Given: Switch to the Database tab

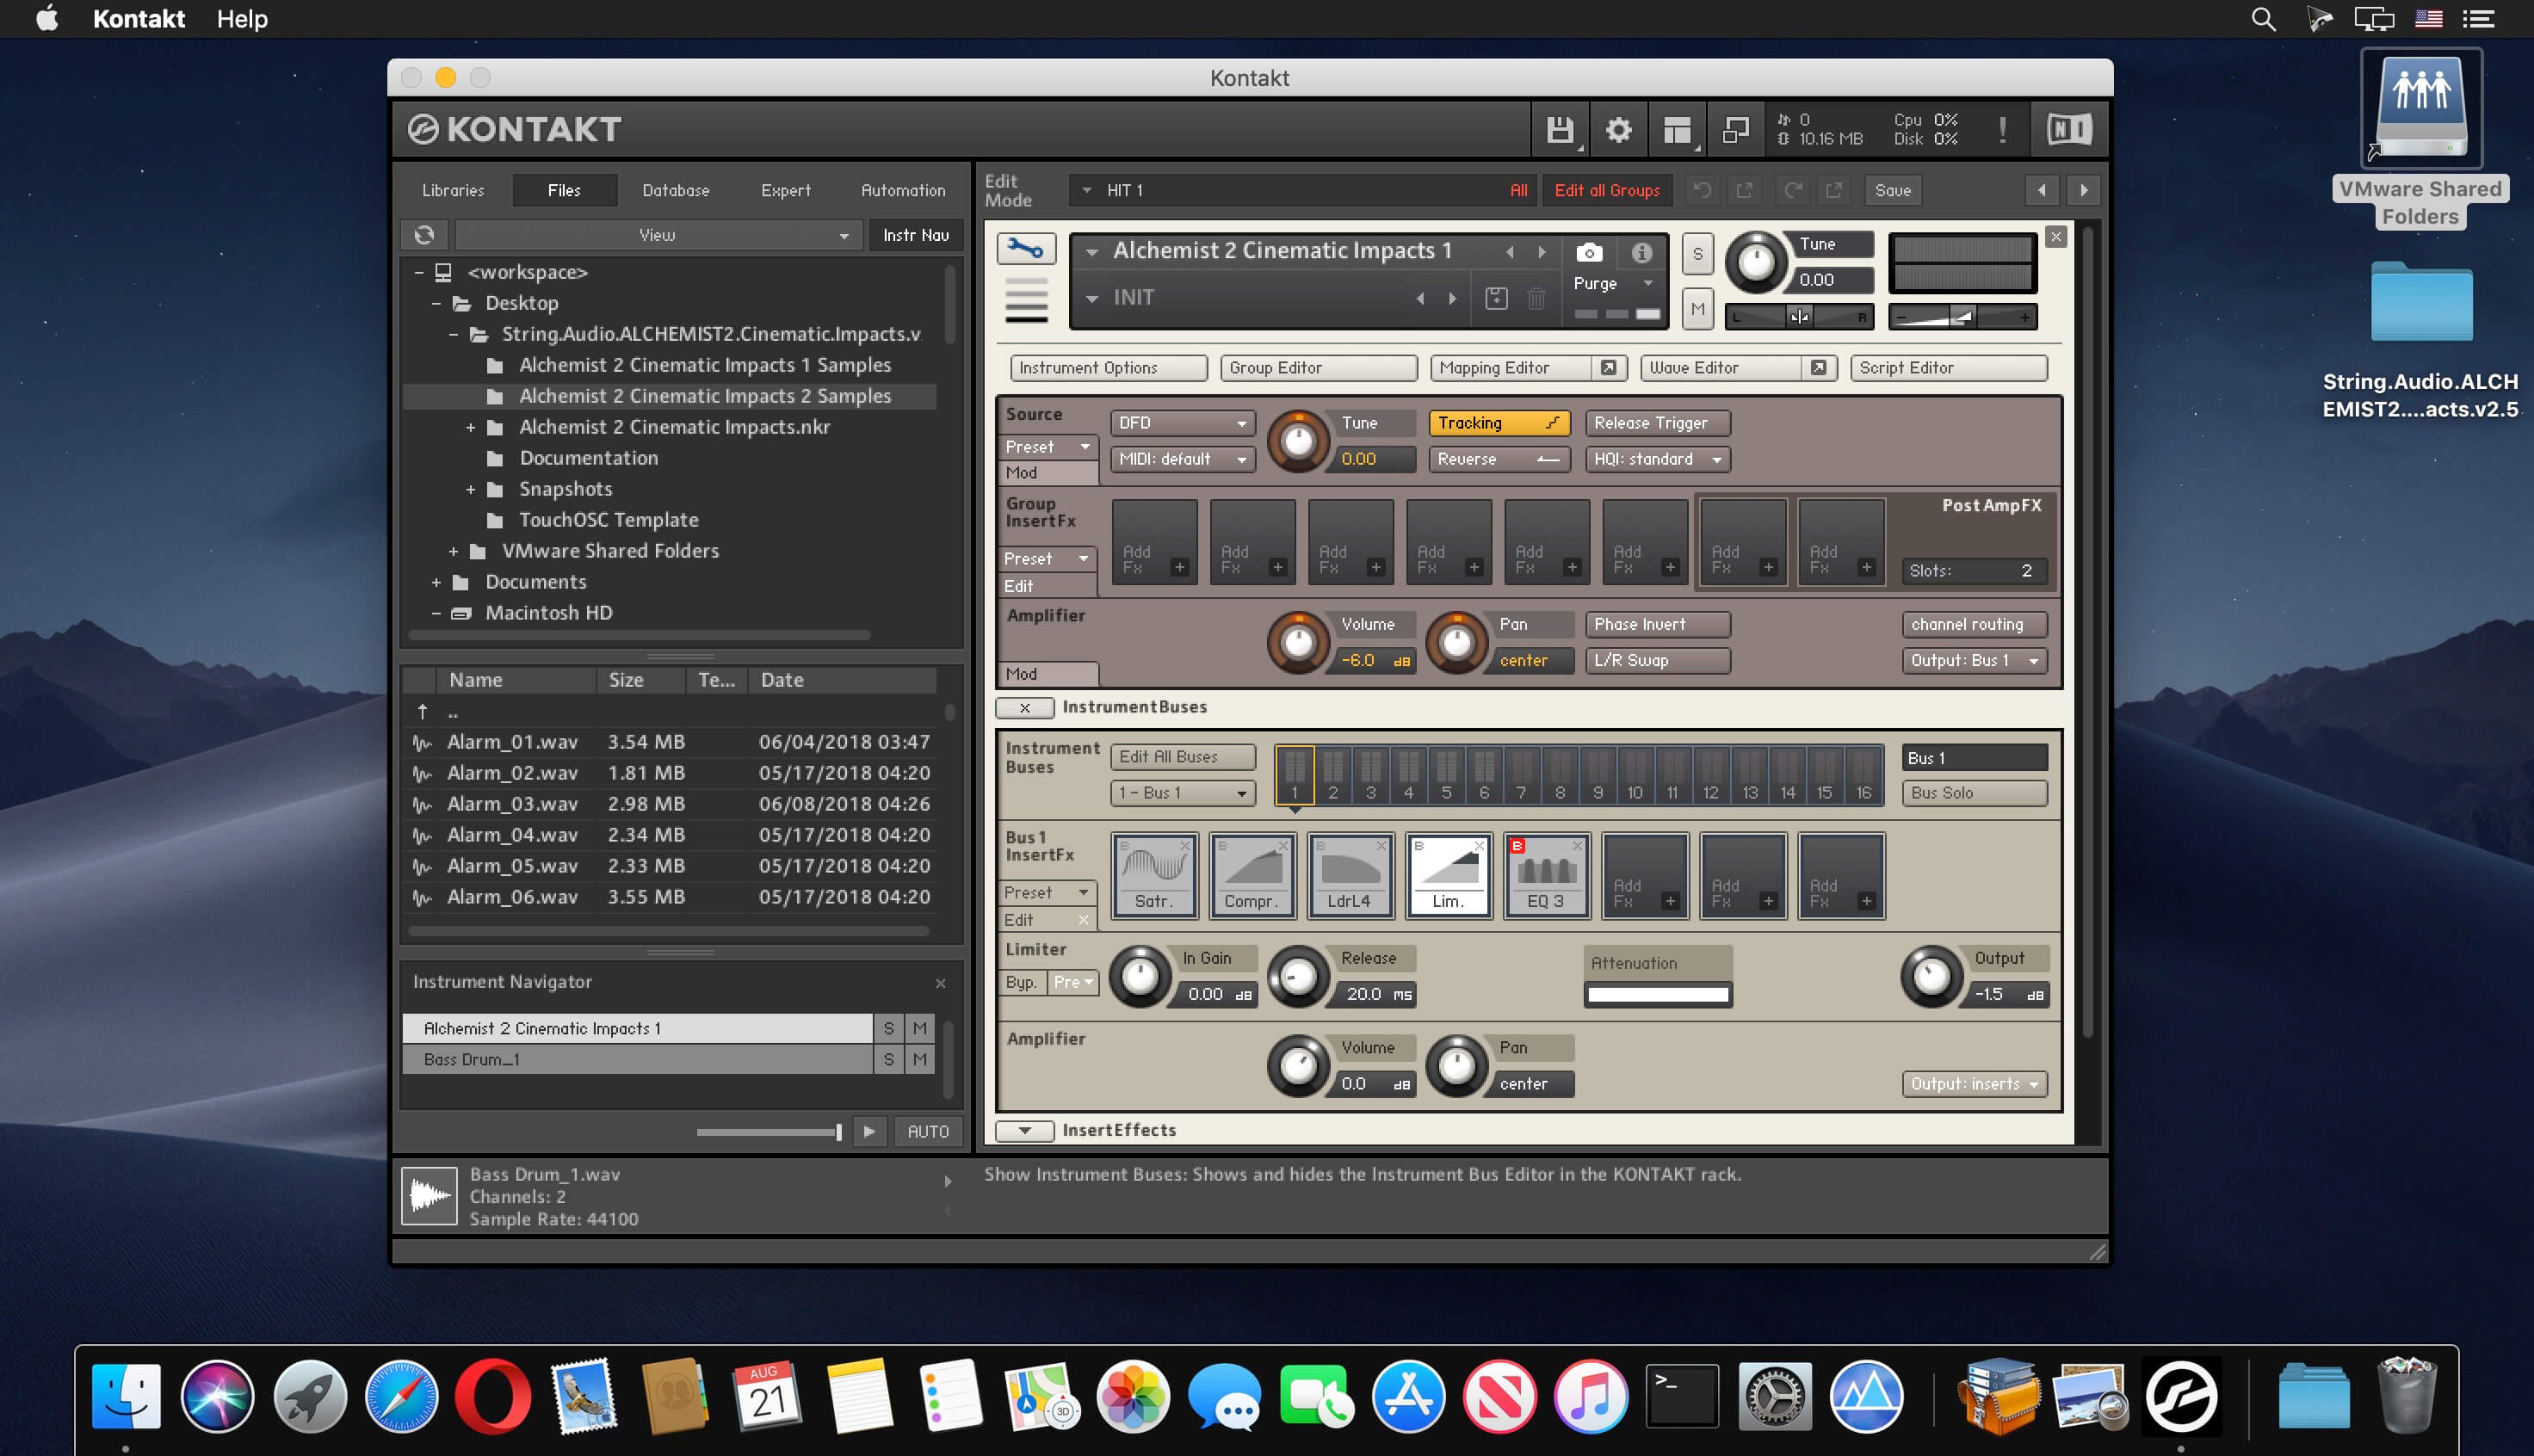Looking at the screenshot, I should (x=676, y=190).
